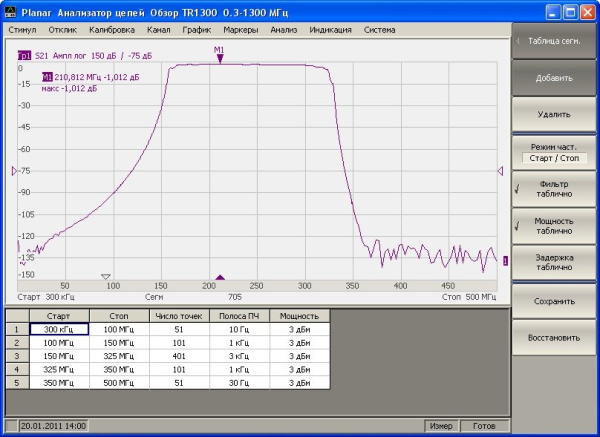Click the 300 кГц start cell in row 1

[x=59, y=328]
